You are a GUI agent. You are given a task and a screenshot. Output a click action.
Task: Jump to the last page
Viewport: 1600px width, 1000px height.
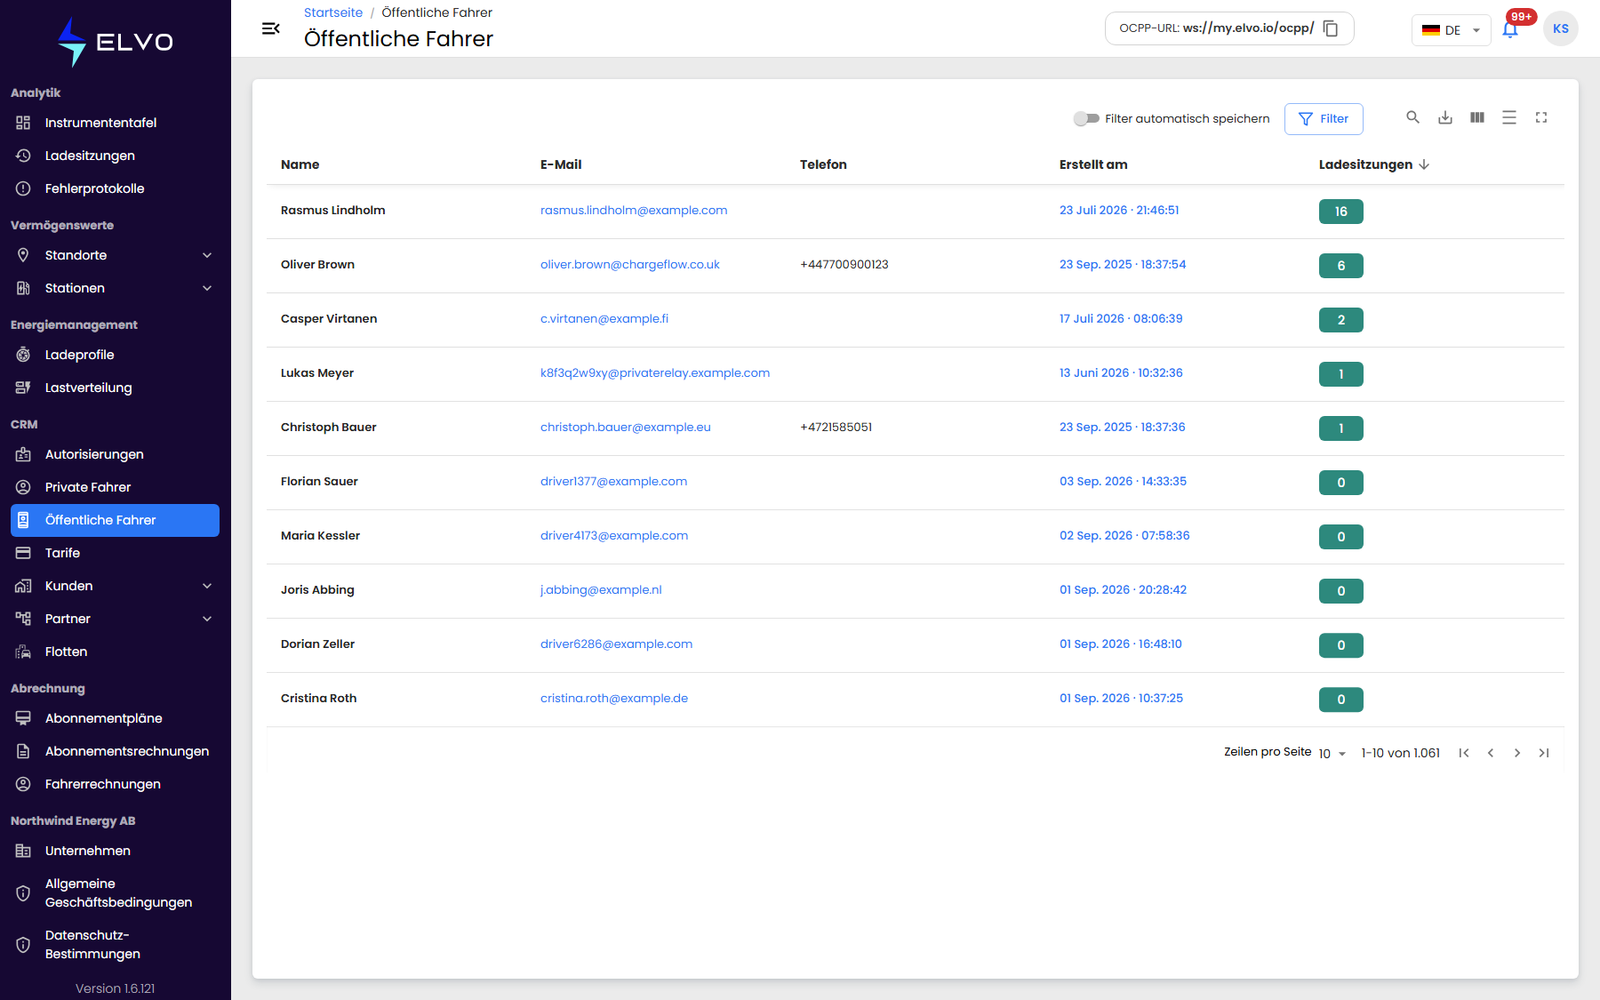1544,753
